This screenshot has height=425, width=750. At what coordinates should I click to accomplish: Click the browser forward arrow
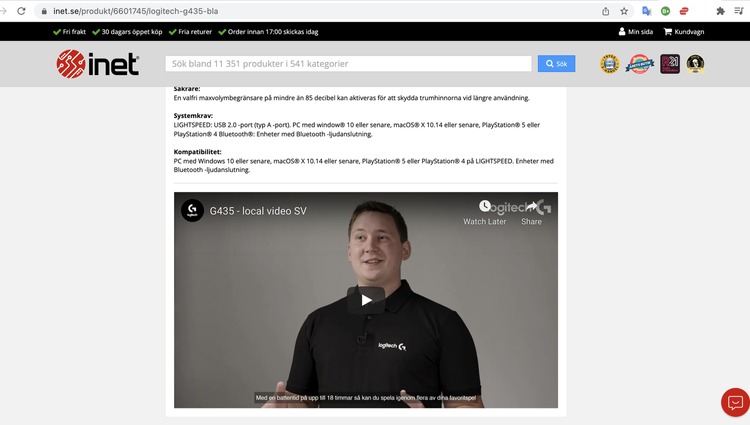(x=4, y=11)
